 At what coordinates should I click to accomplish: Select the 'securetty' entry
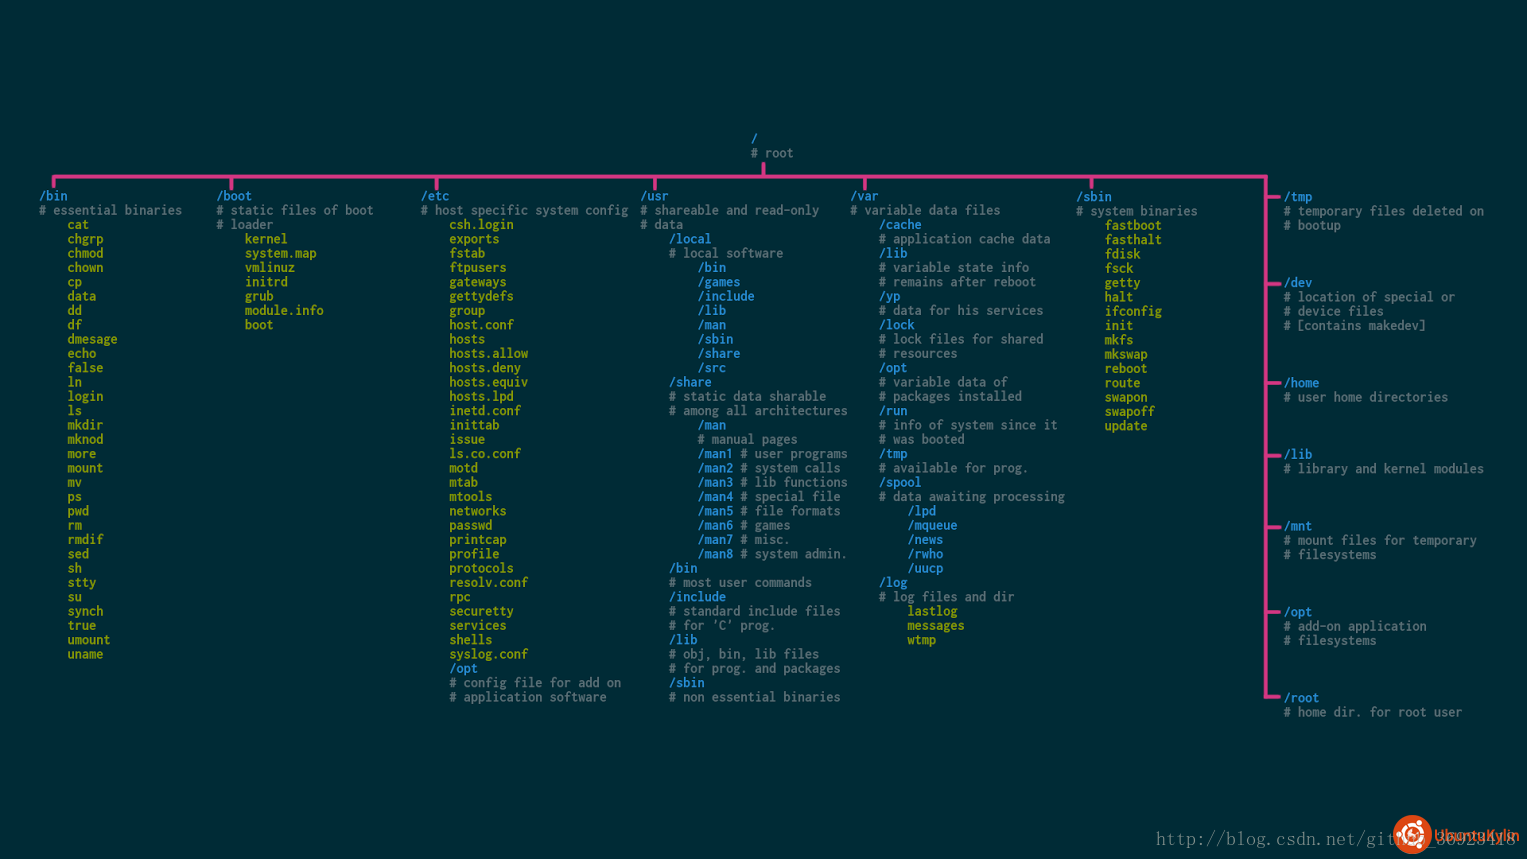pyautogui.click(x=481, y=611)
